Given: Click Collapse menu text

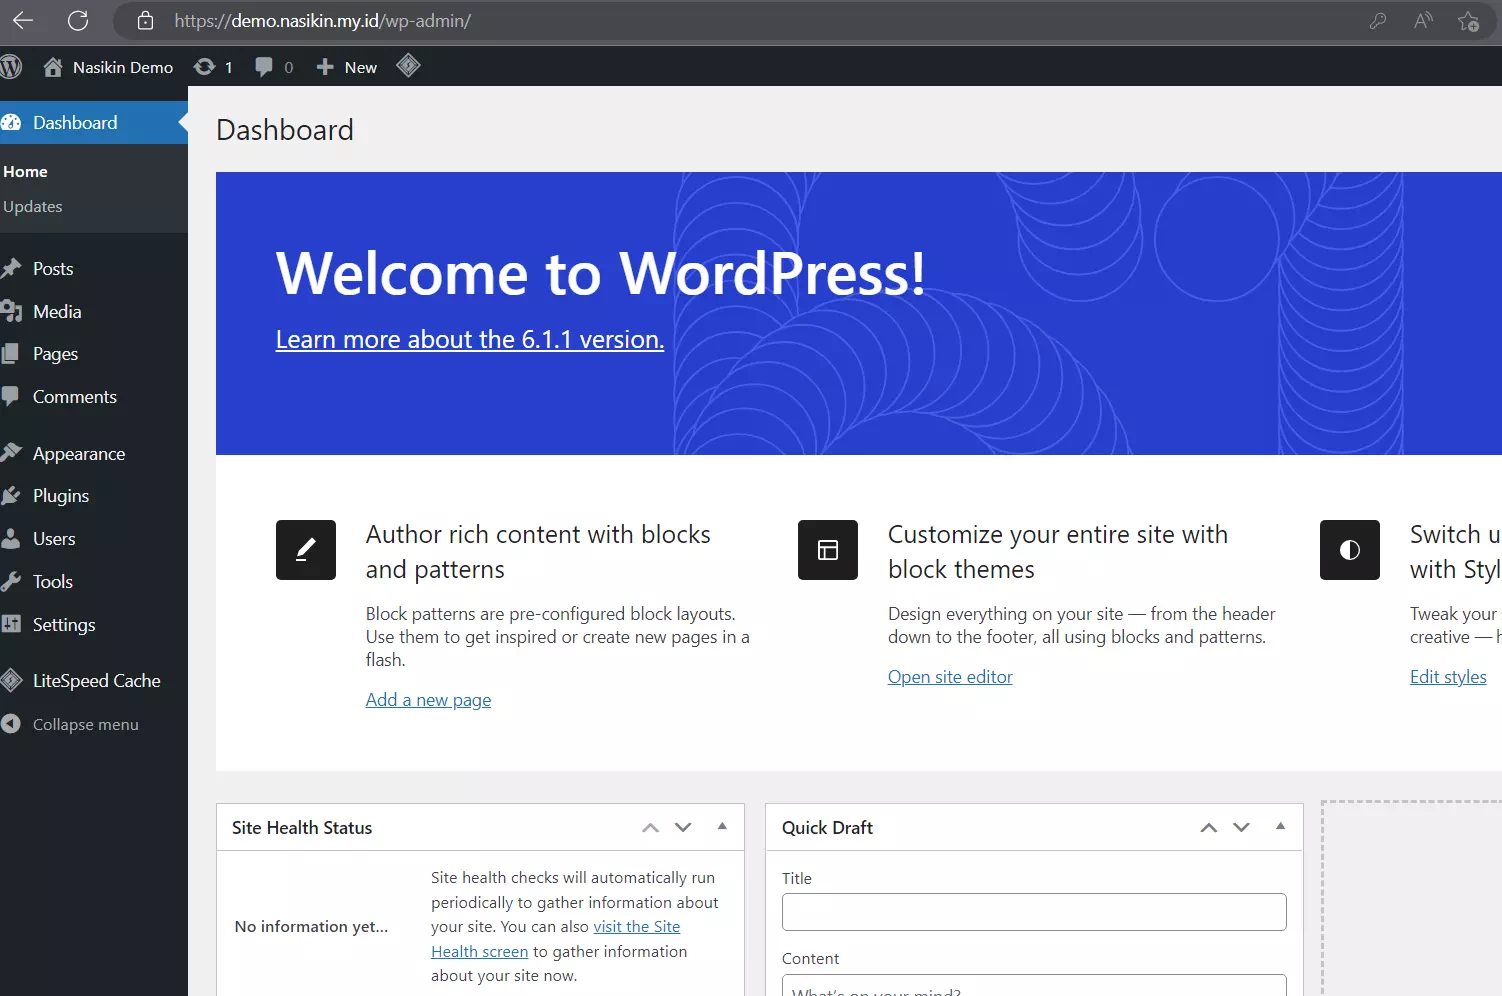Looking at the screenshot, I should pos(86,724).
